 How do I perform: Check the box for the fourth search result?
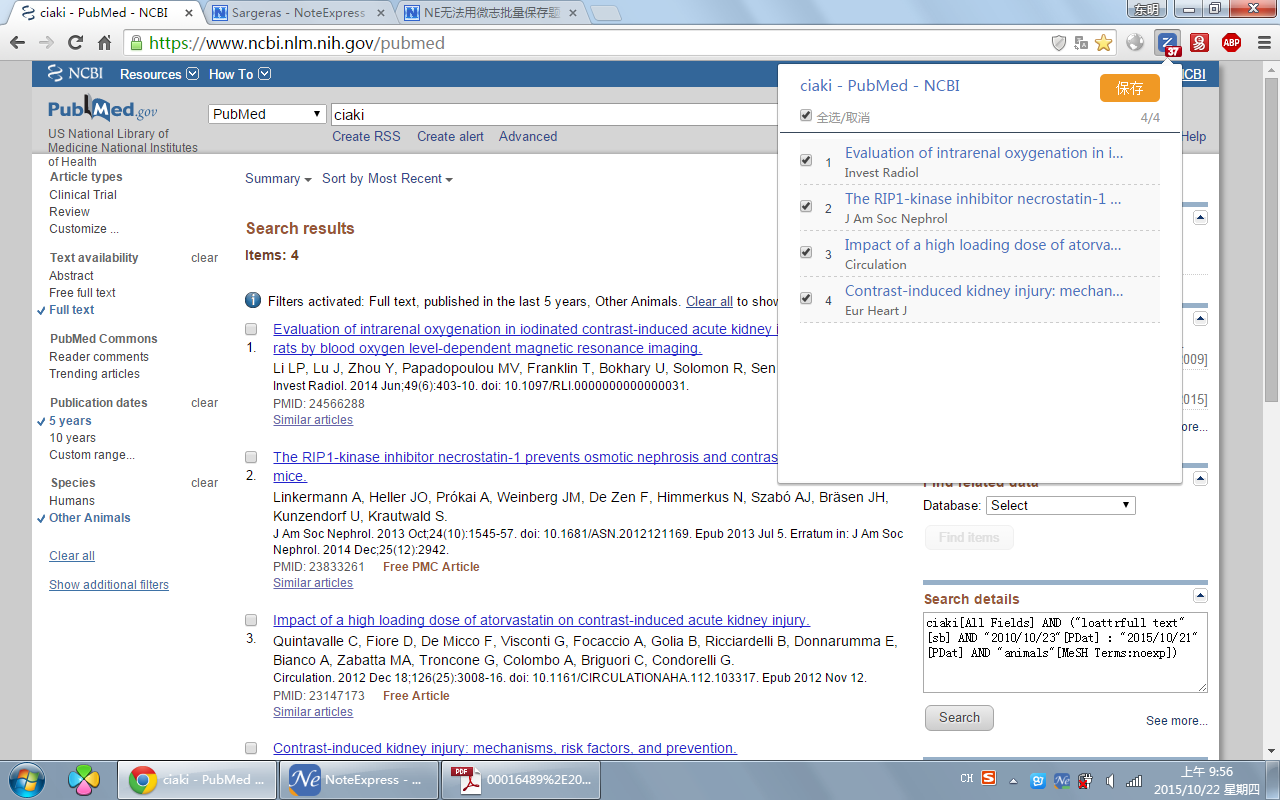pyautogui.click(x=251, y=748)
